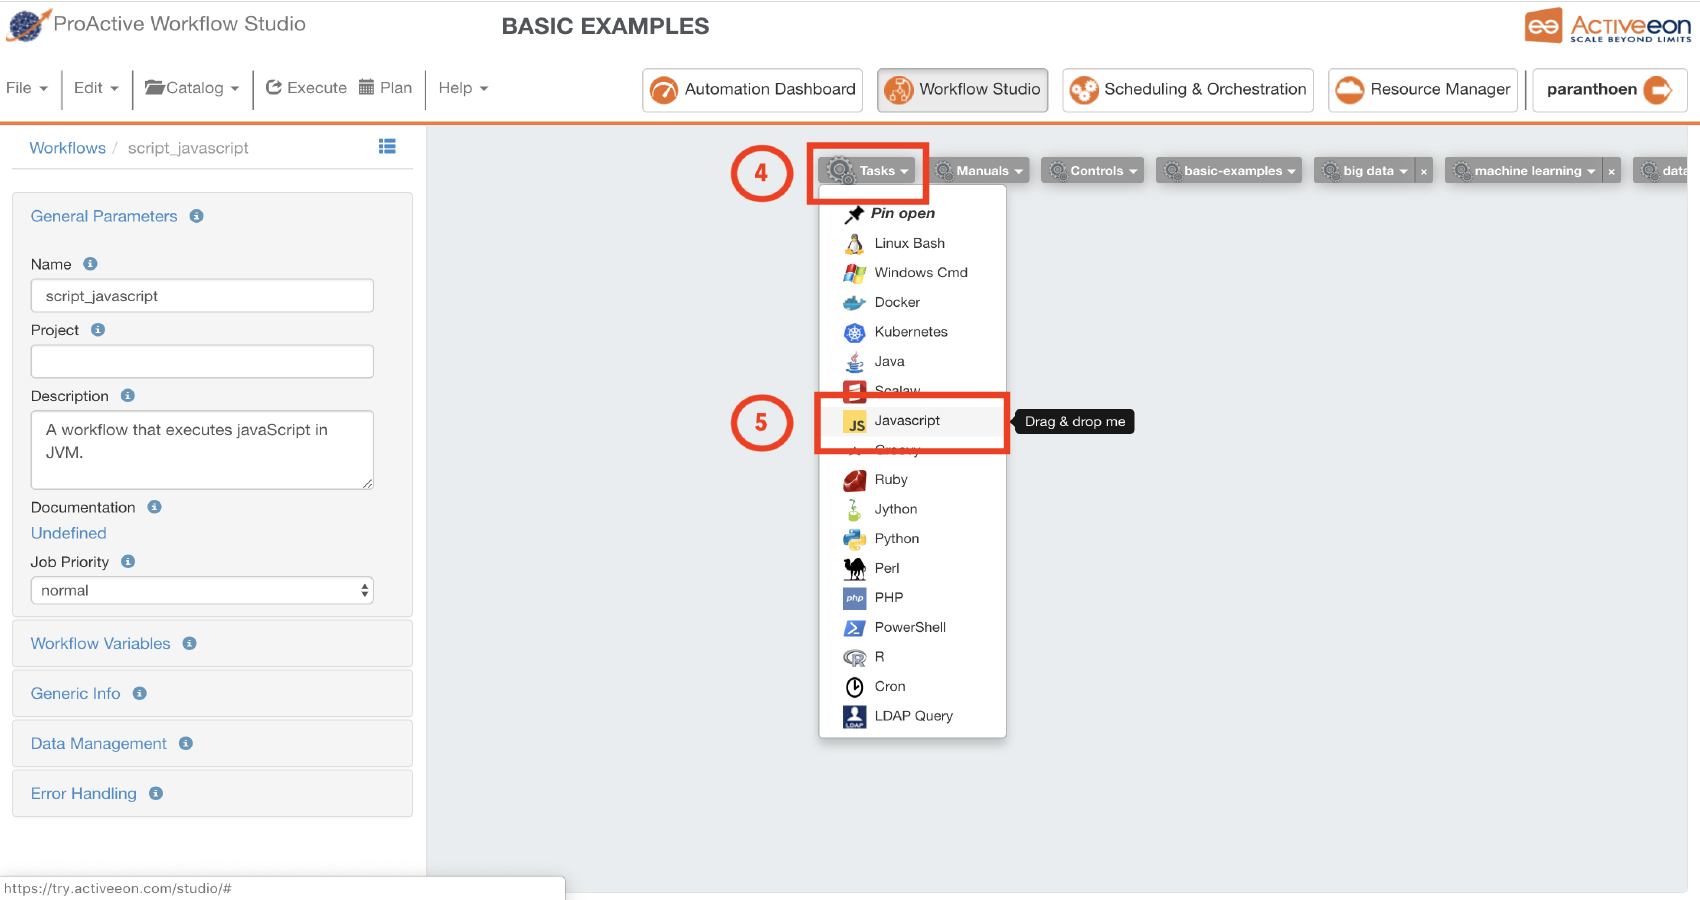Image resolution: width=1700 pixels, height=900 pixels.
Task: Click the info icon beside Name
Action: coord(90,264)
